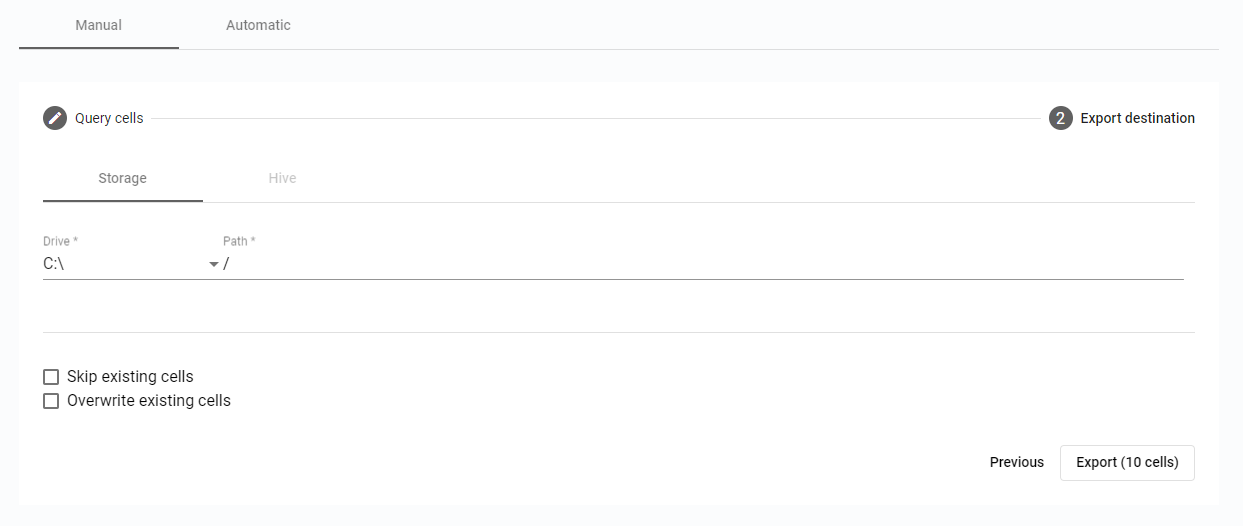Image resolution: width=1243 pixels, height=526 pixels.
Task: Click the stepper line between the steps
Action: tap(595, 118)
